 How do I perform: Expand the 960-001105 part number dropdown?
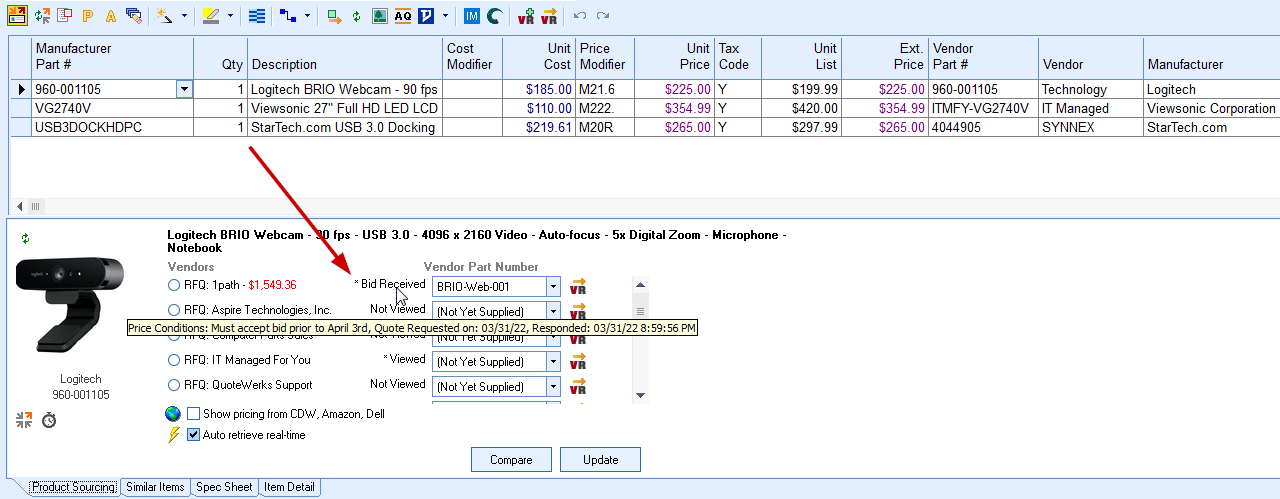tap(184, 89)
